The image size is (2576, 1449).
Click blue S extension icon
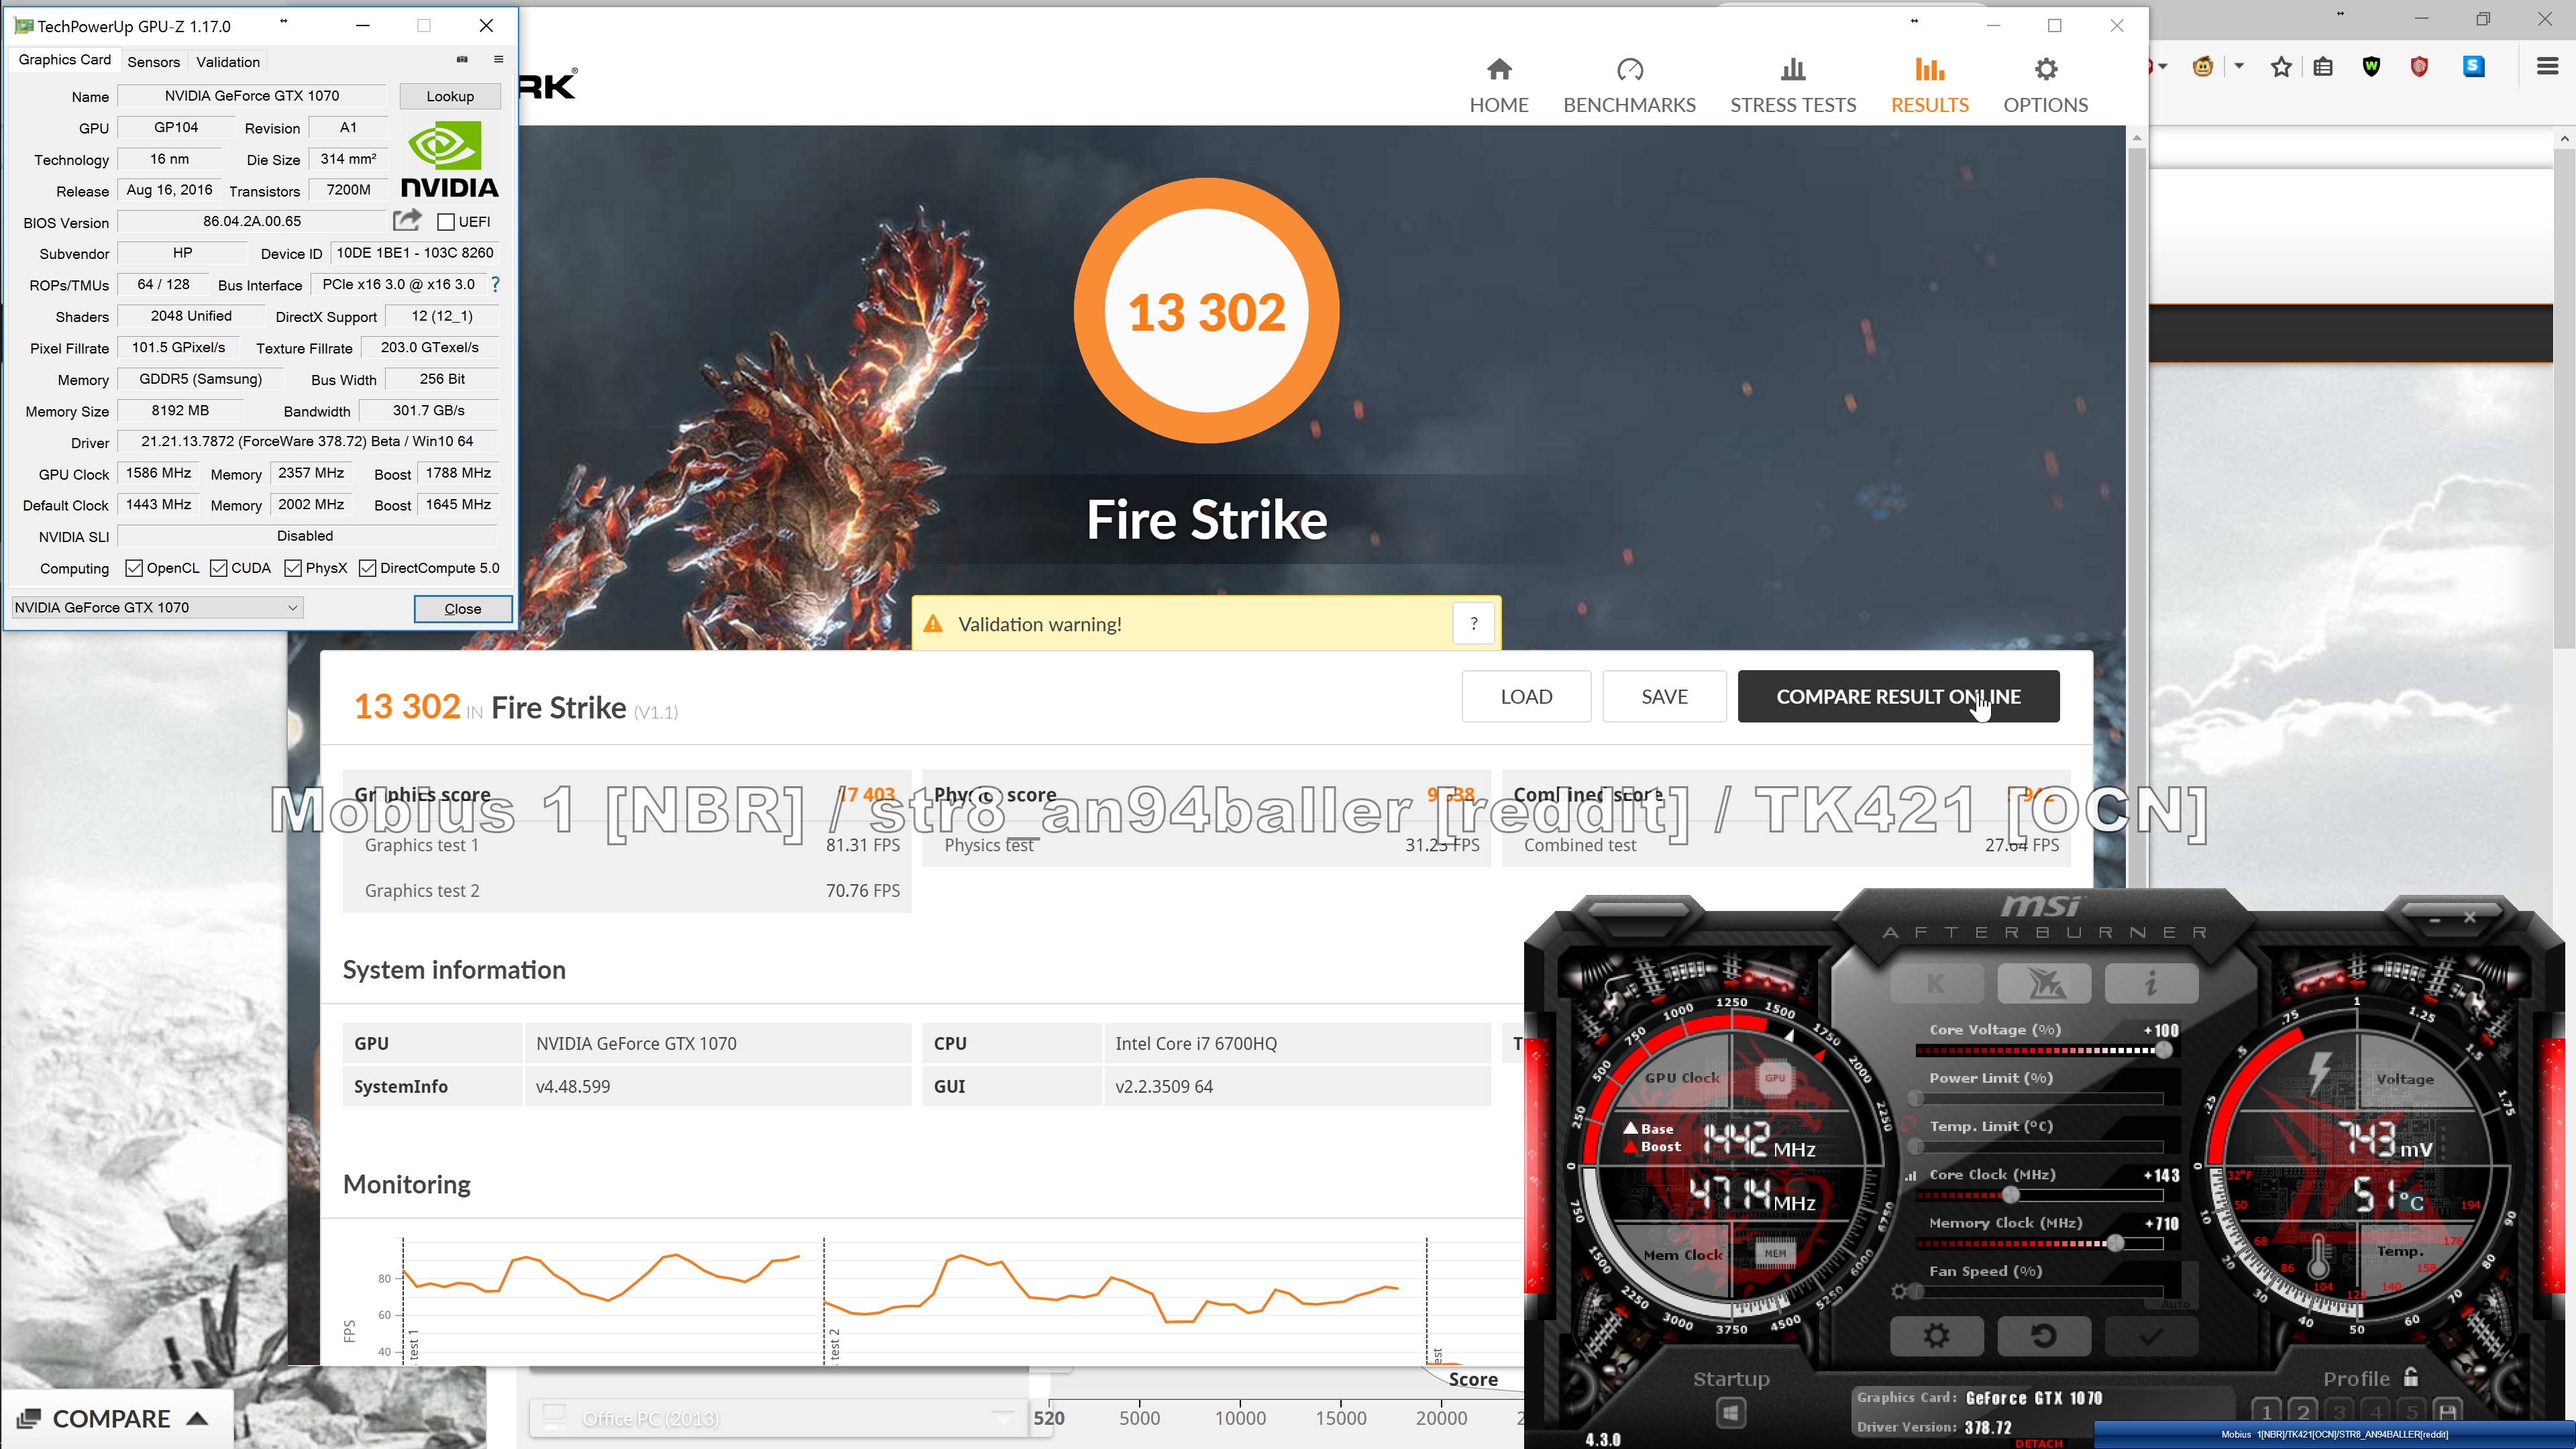click(x=2473, y=67)
